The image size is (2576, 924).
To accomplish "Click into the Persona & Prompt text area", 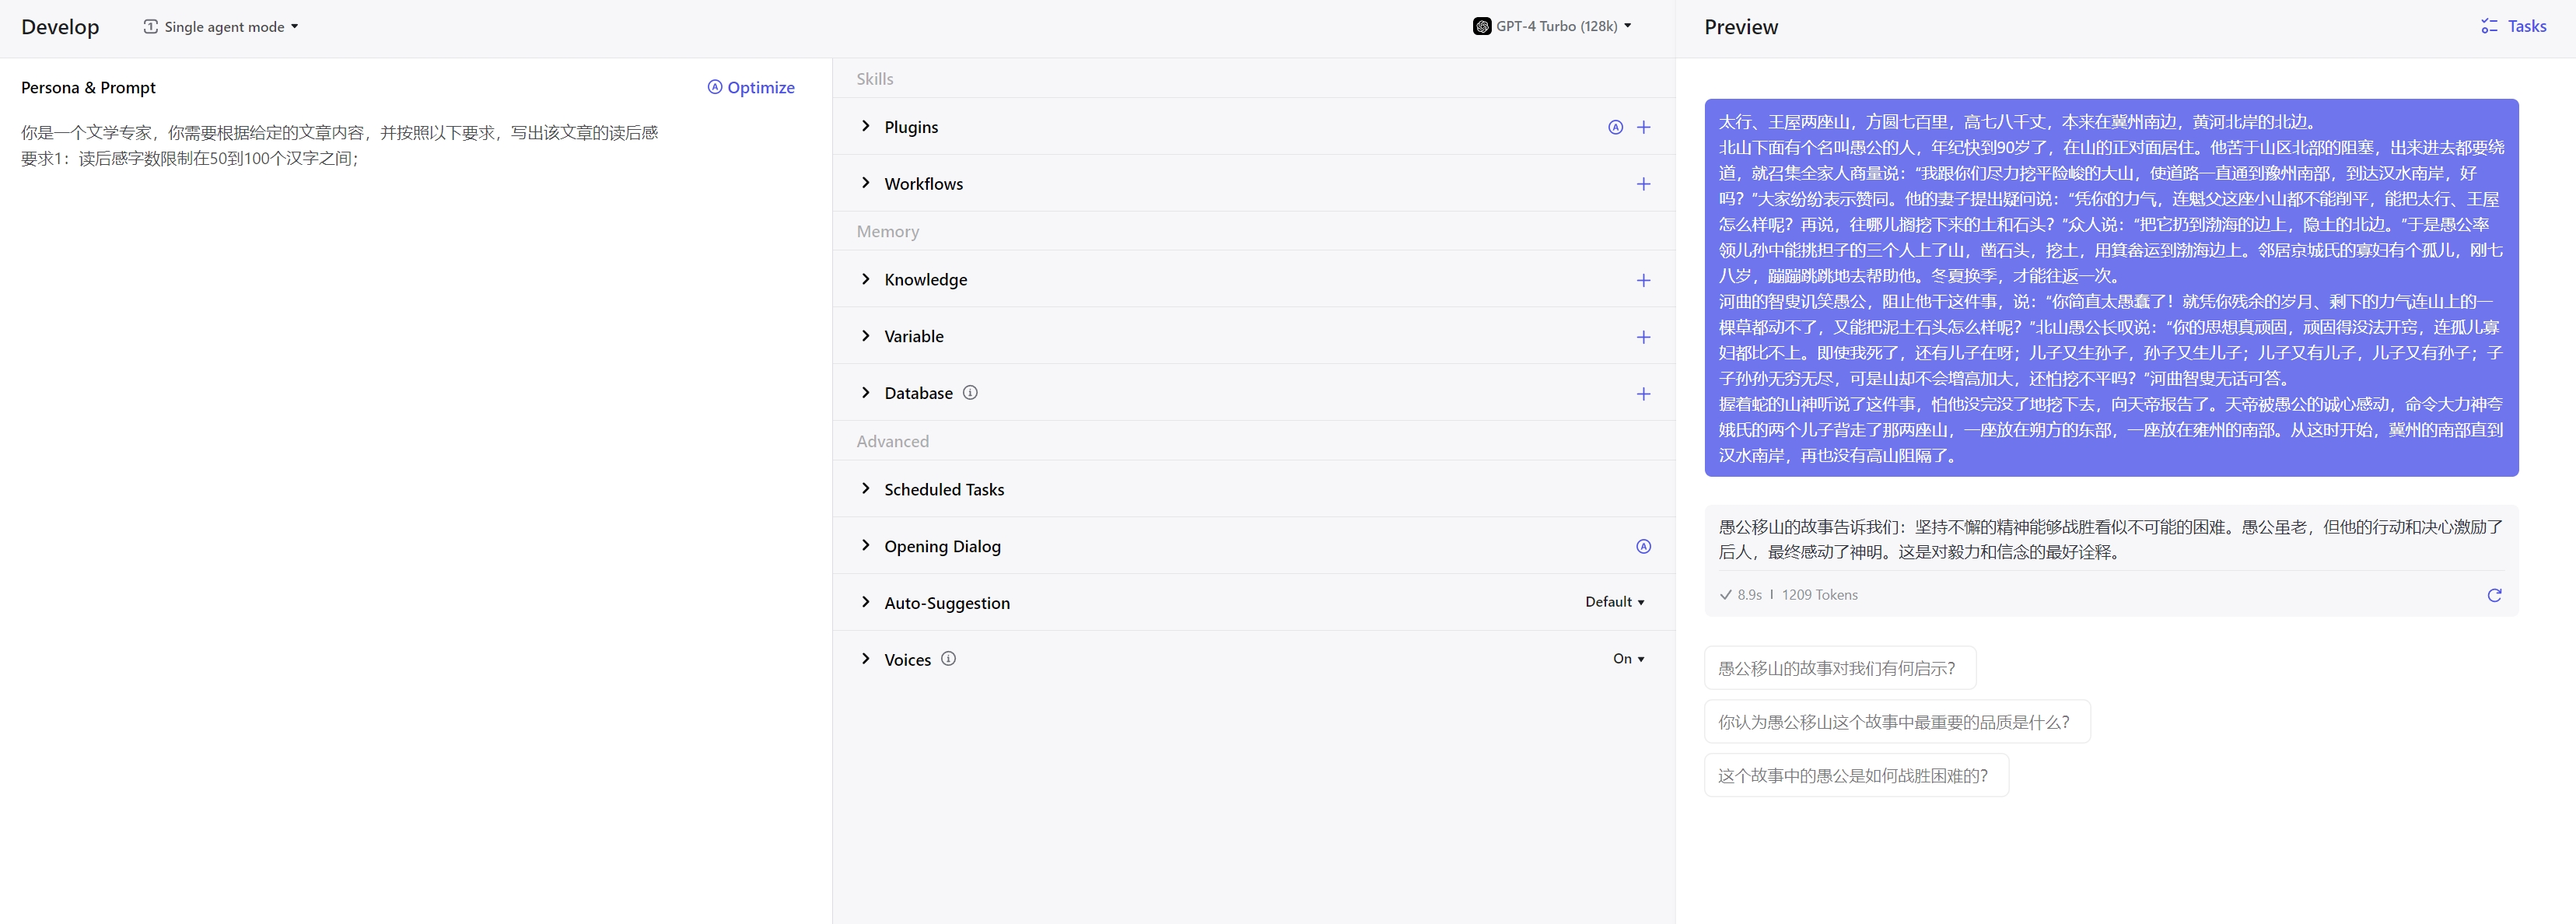I will pyautogui.click(x=400, y=400).
